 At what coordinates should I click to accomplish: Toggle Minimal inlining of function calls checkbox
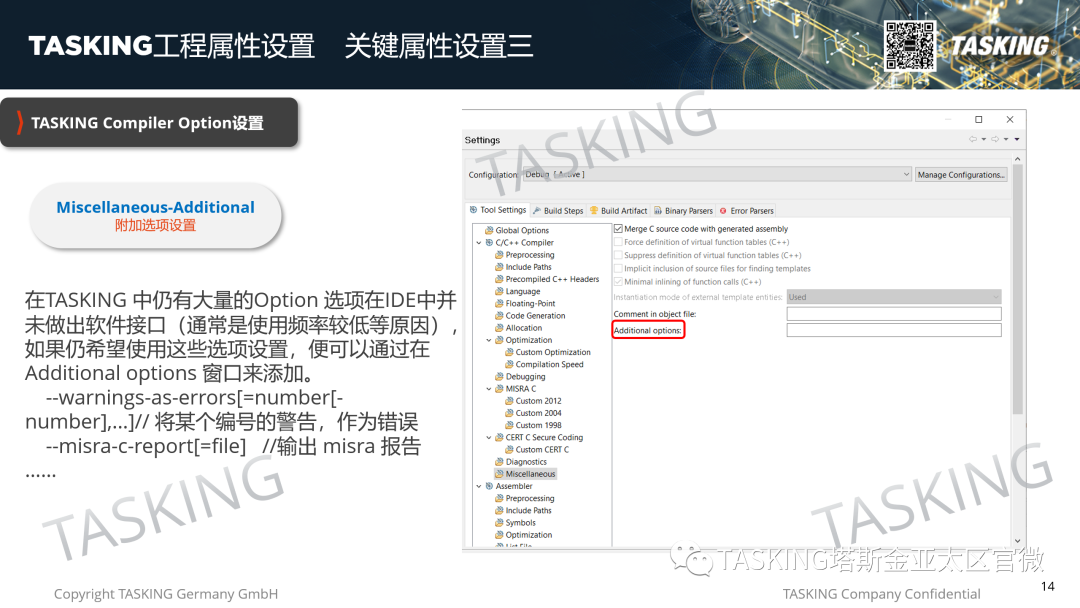pyautogui.click(x=619, y=282)
